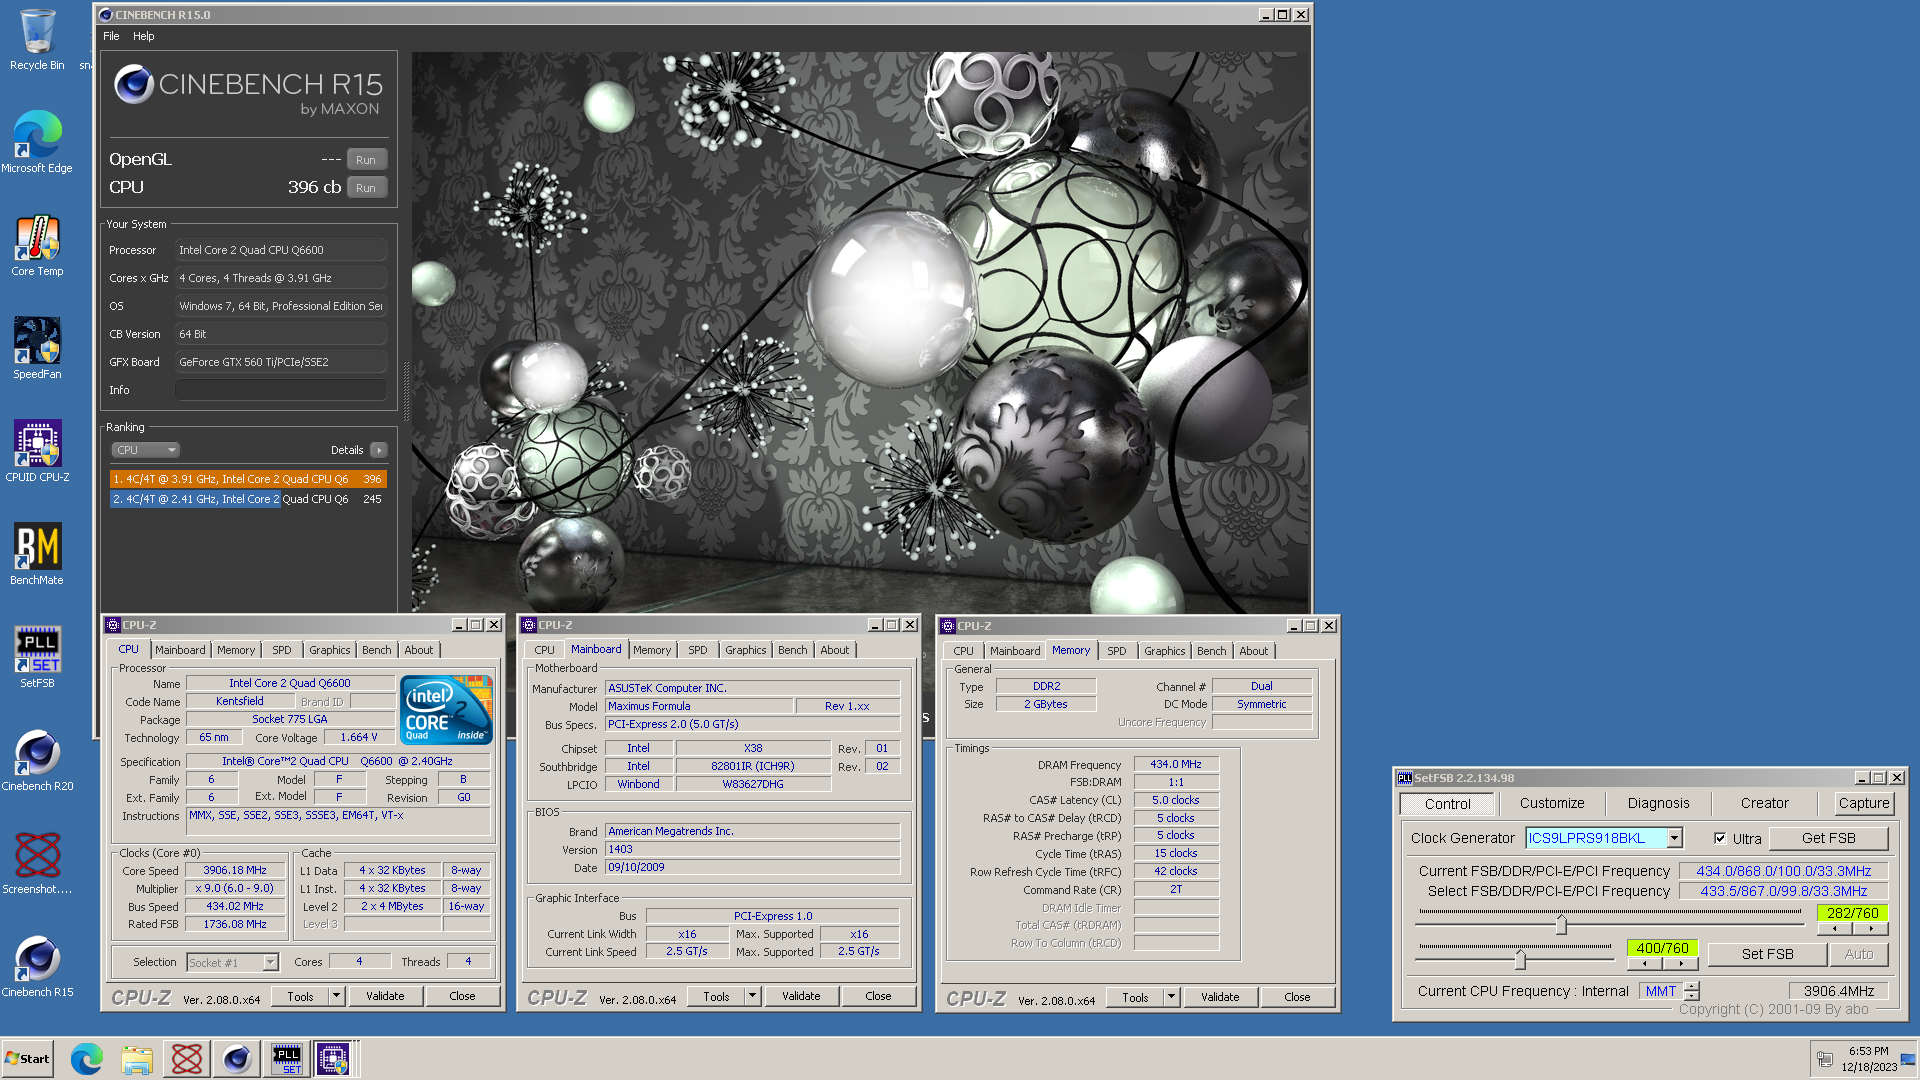Open Memory tab in the first CPU-Z window
1920x1080 pixels.
[x=236, y=650]
